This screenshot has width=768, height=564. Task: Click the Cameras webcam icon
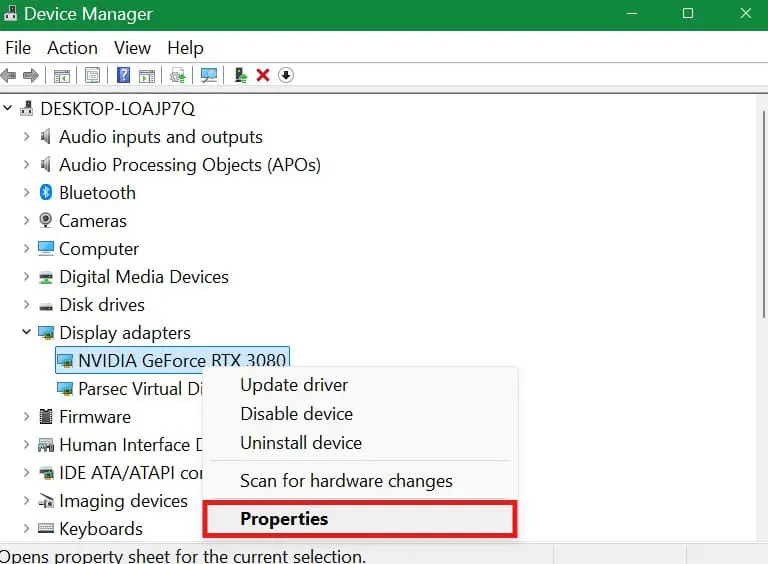click(46, 220)
